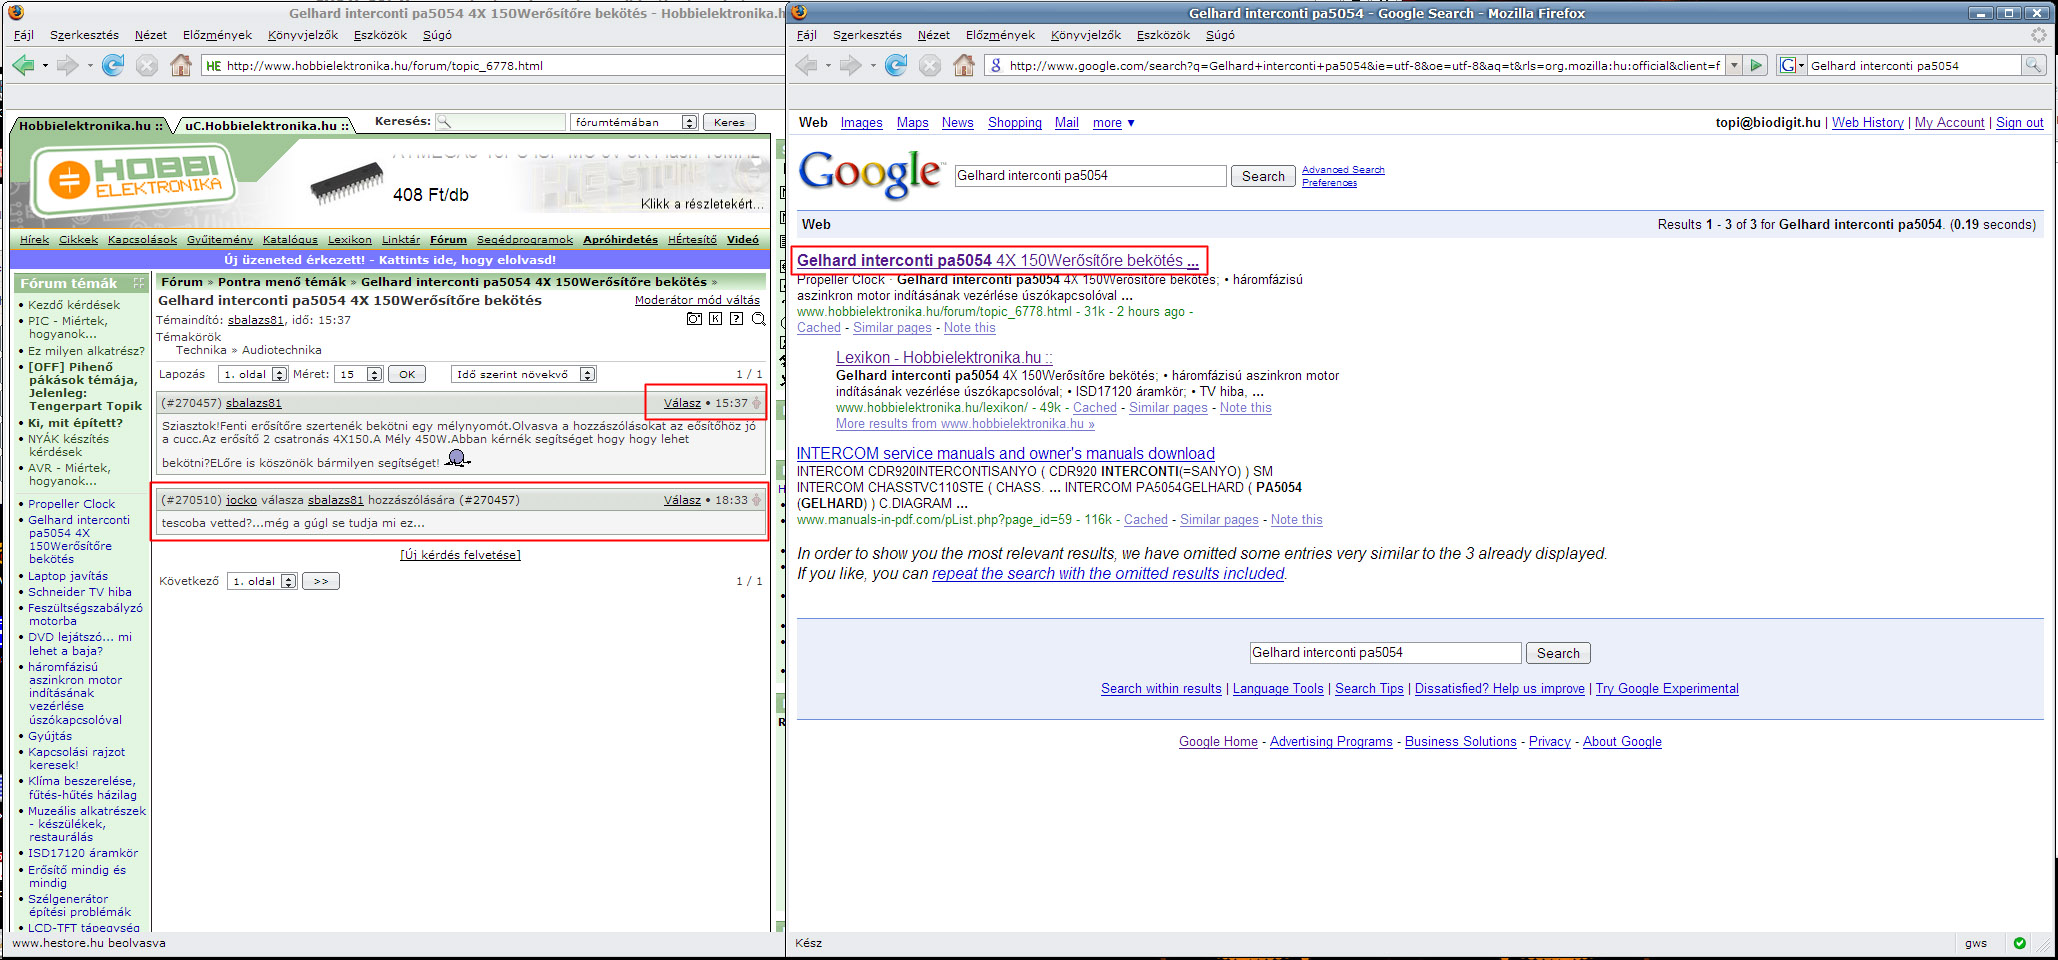Collapse the Fórum témák sidebar panel icon

(139, 283)
